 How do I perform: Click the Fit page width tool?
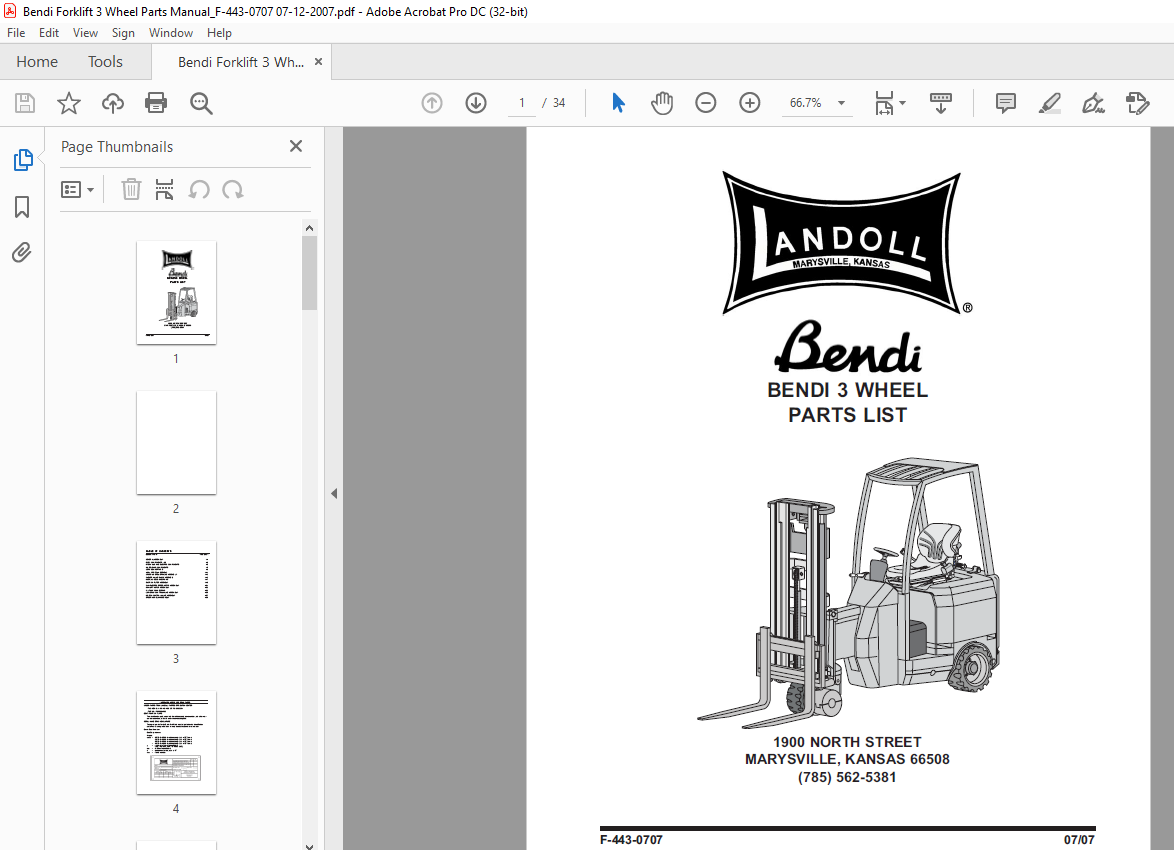click(x=884, y=103)
